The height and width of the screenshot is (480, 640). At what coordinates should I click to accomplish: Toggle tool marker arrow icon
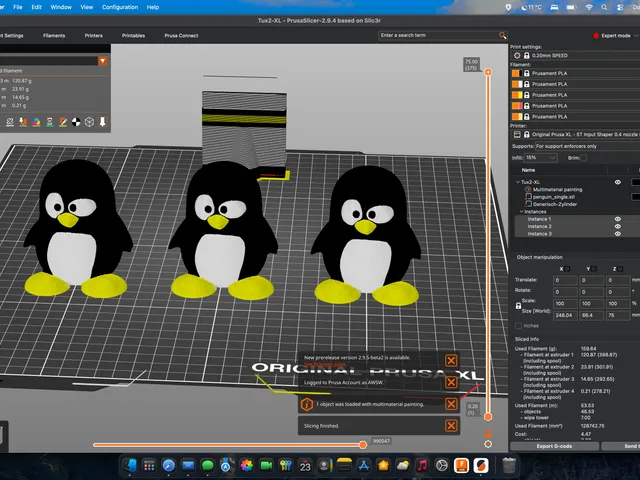(102, 122)
